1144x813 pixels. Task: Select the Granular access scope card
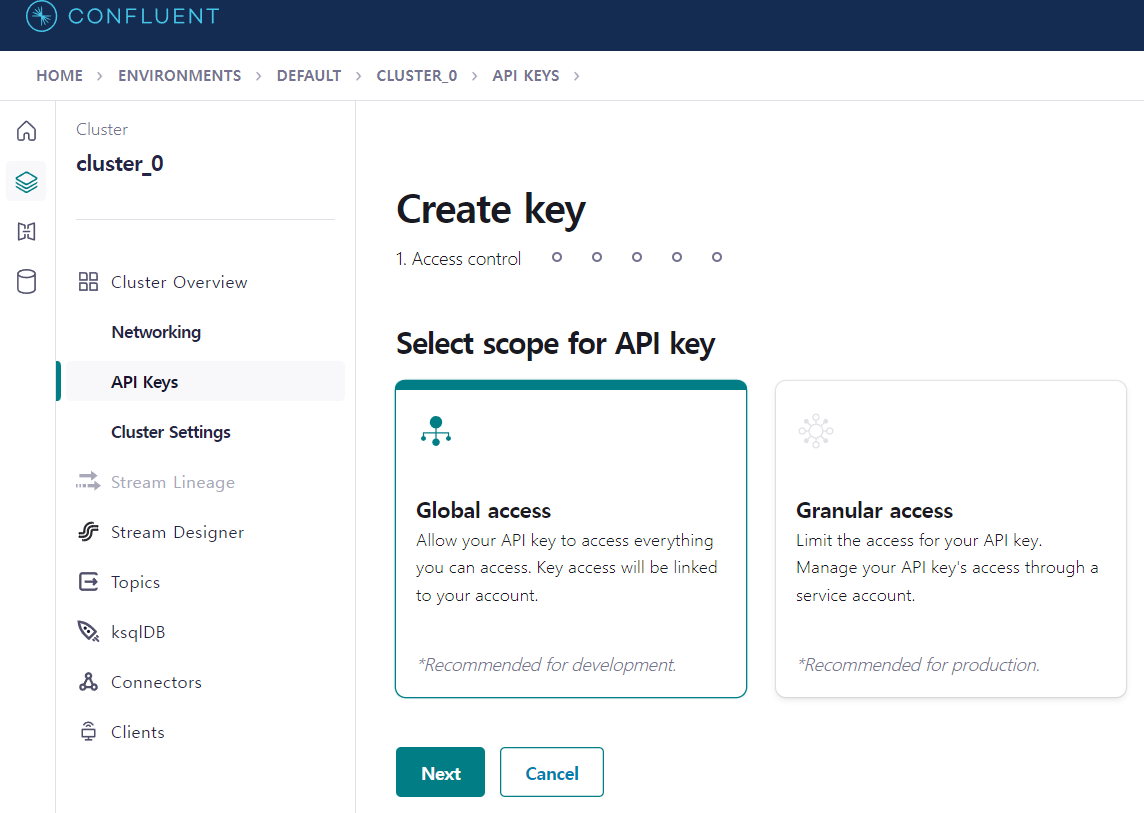[x=951, y=539]
